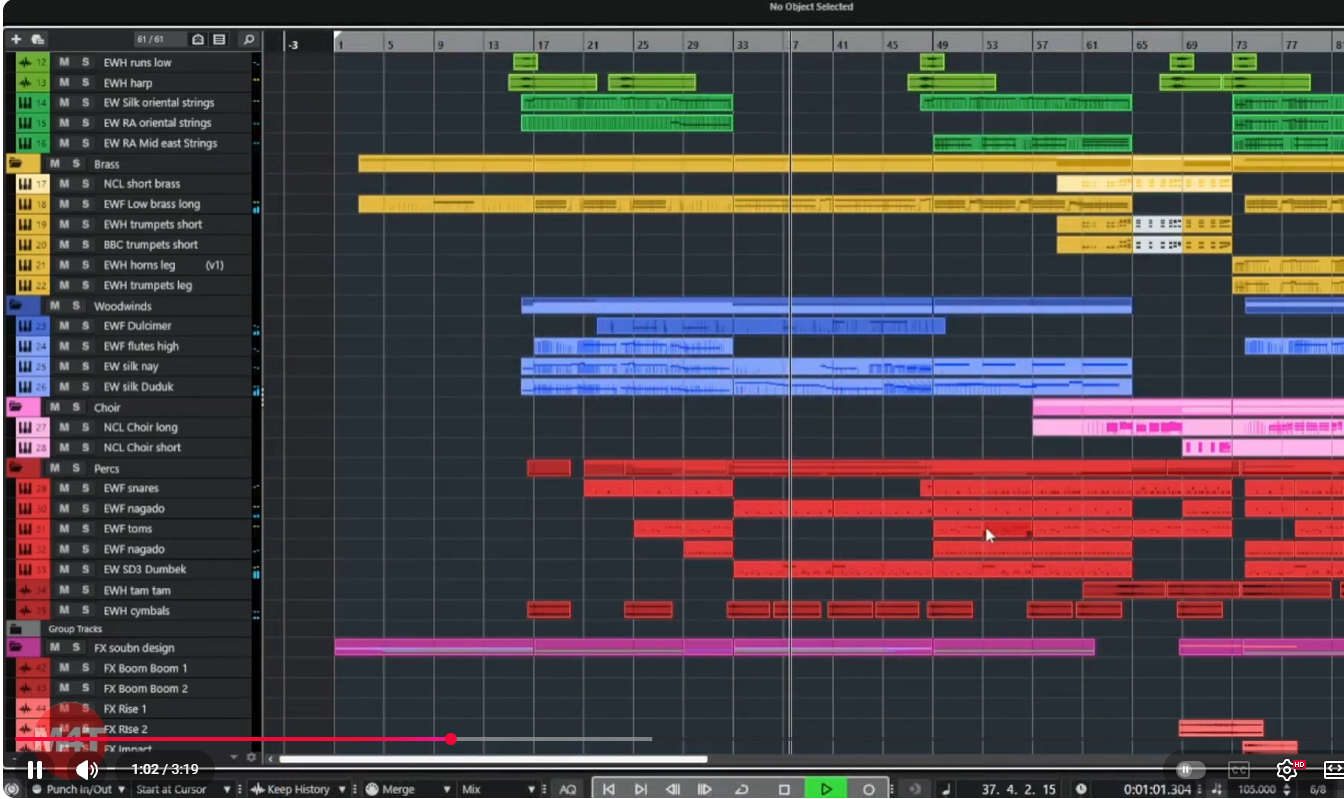The image size is (1344, 799).
Task: Toggle the cycle loop transport icon
Action: 742,789
